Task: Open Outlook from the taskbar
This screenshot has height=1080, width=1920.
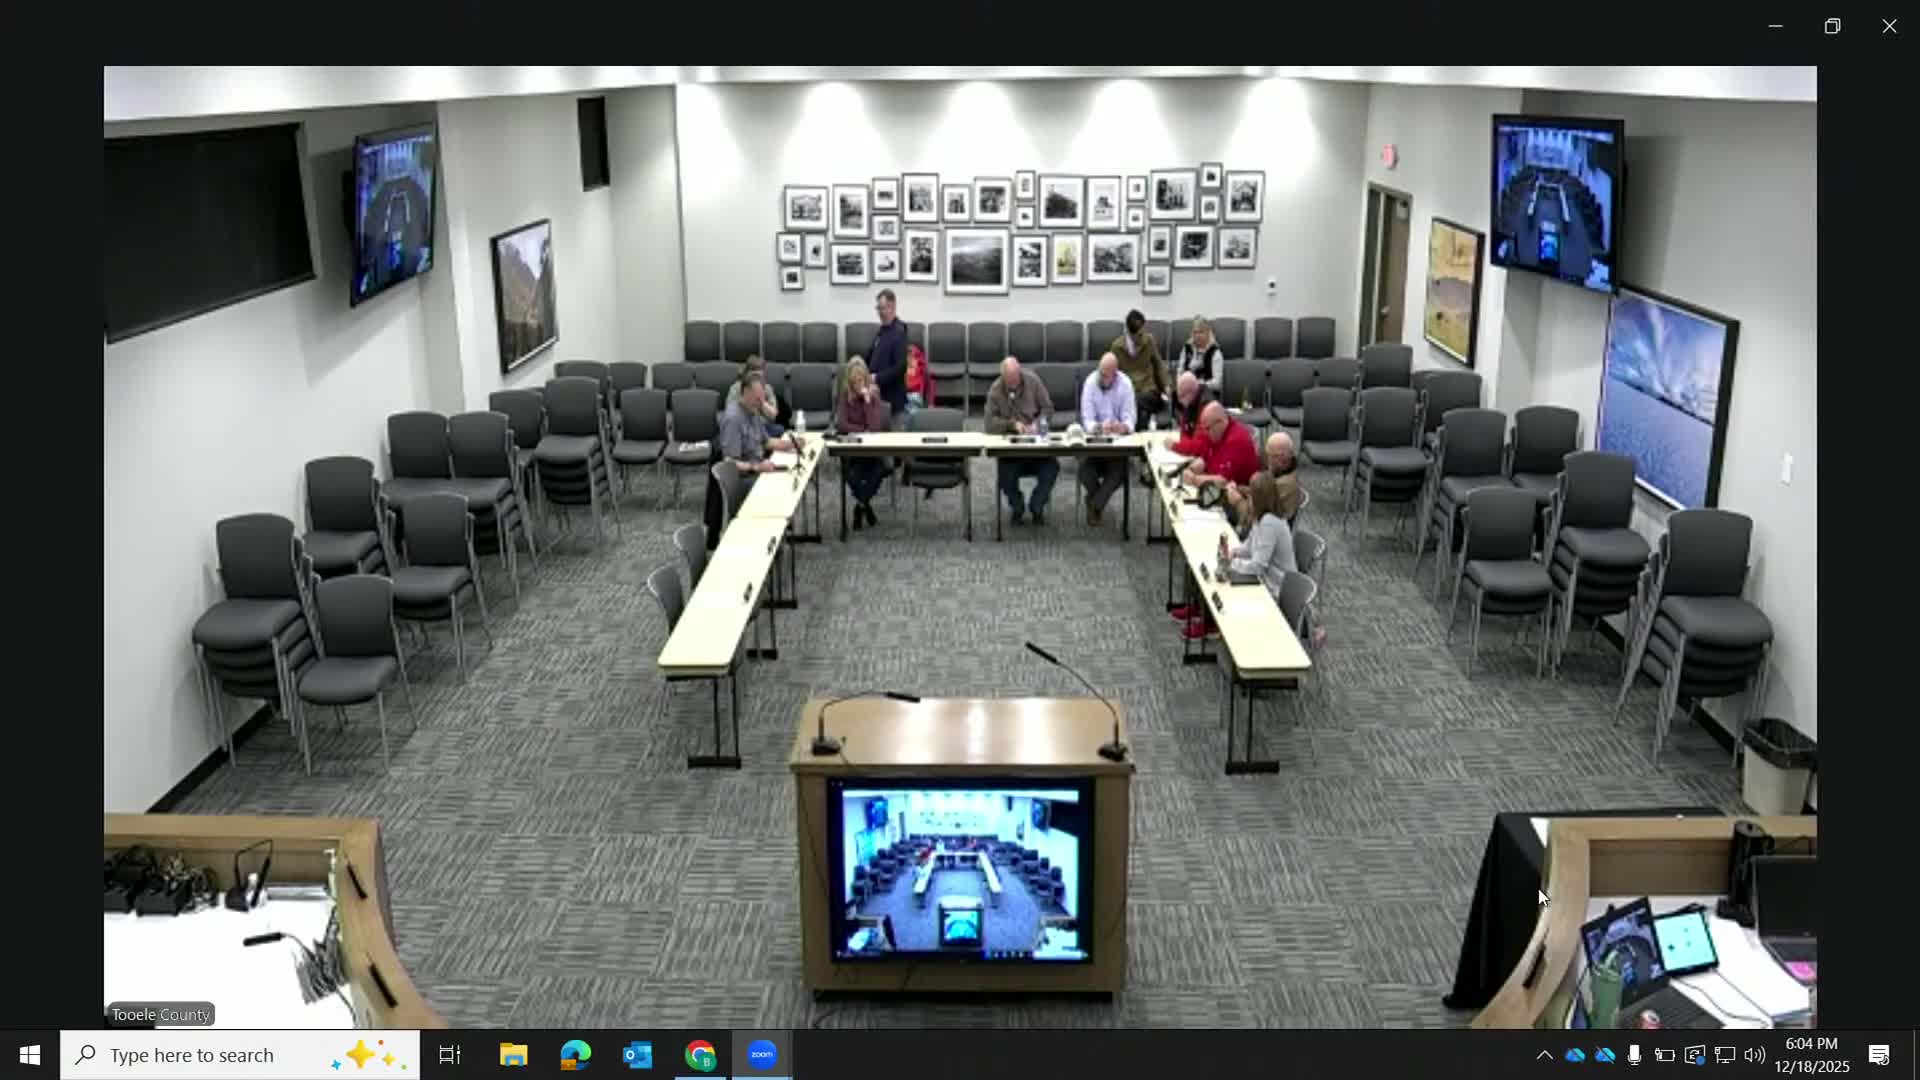Action: tap(638, 1054)
